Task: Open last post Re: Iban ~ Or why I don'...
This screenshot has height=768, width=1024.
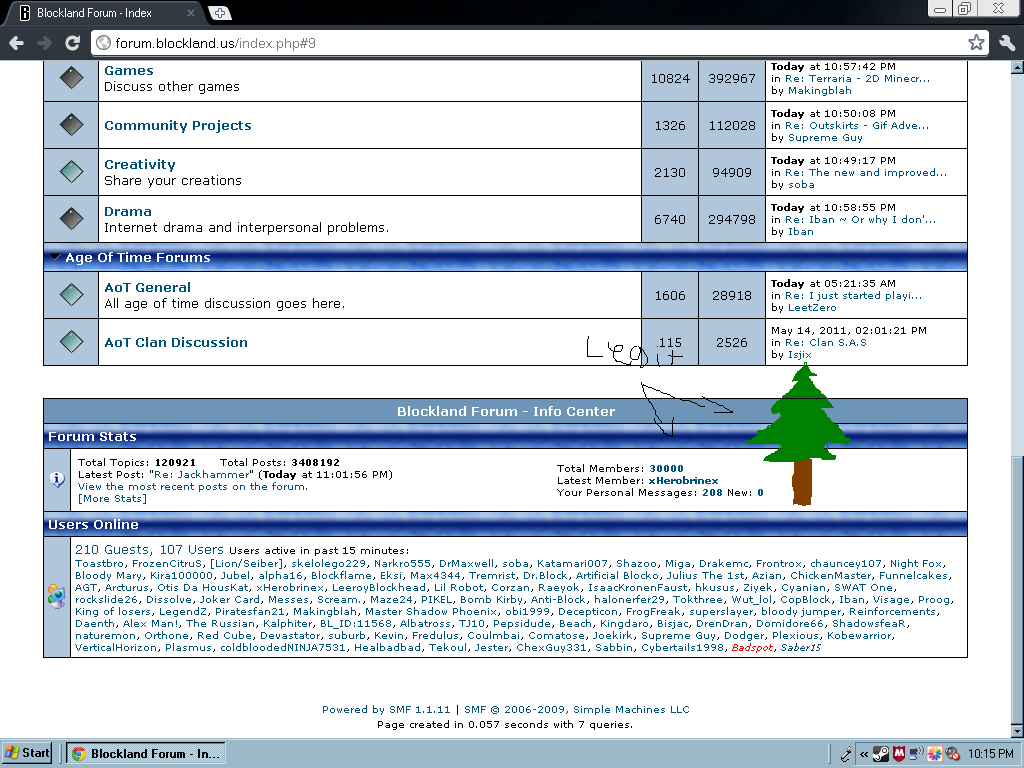Action: (x=861, y=219)
